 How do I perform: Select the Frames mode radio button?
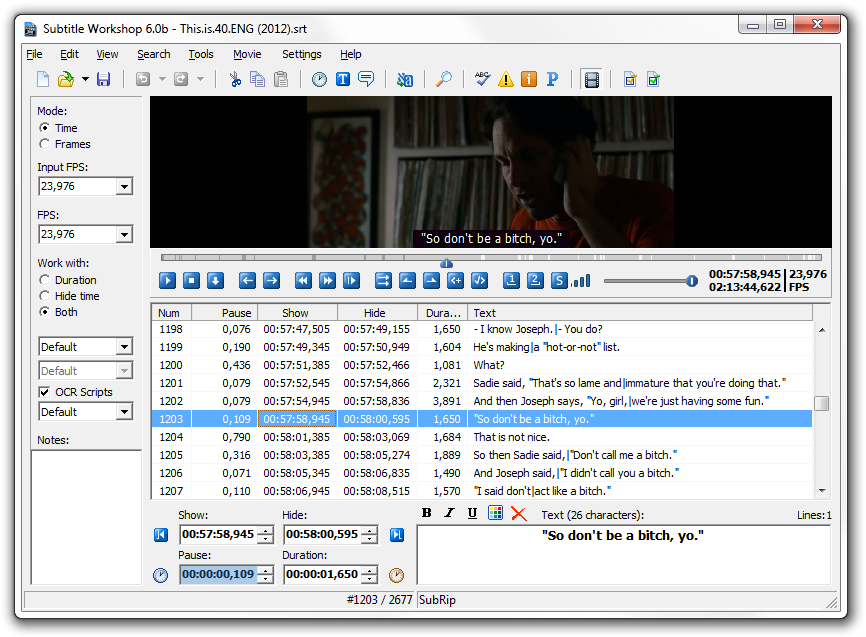click(44, 143)
